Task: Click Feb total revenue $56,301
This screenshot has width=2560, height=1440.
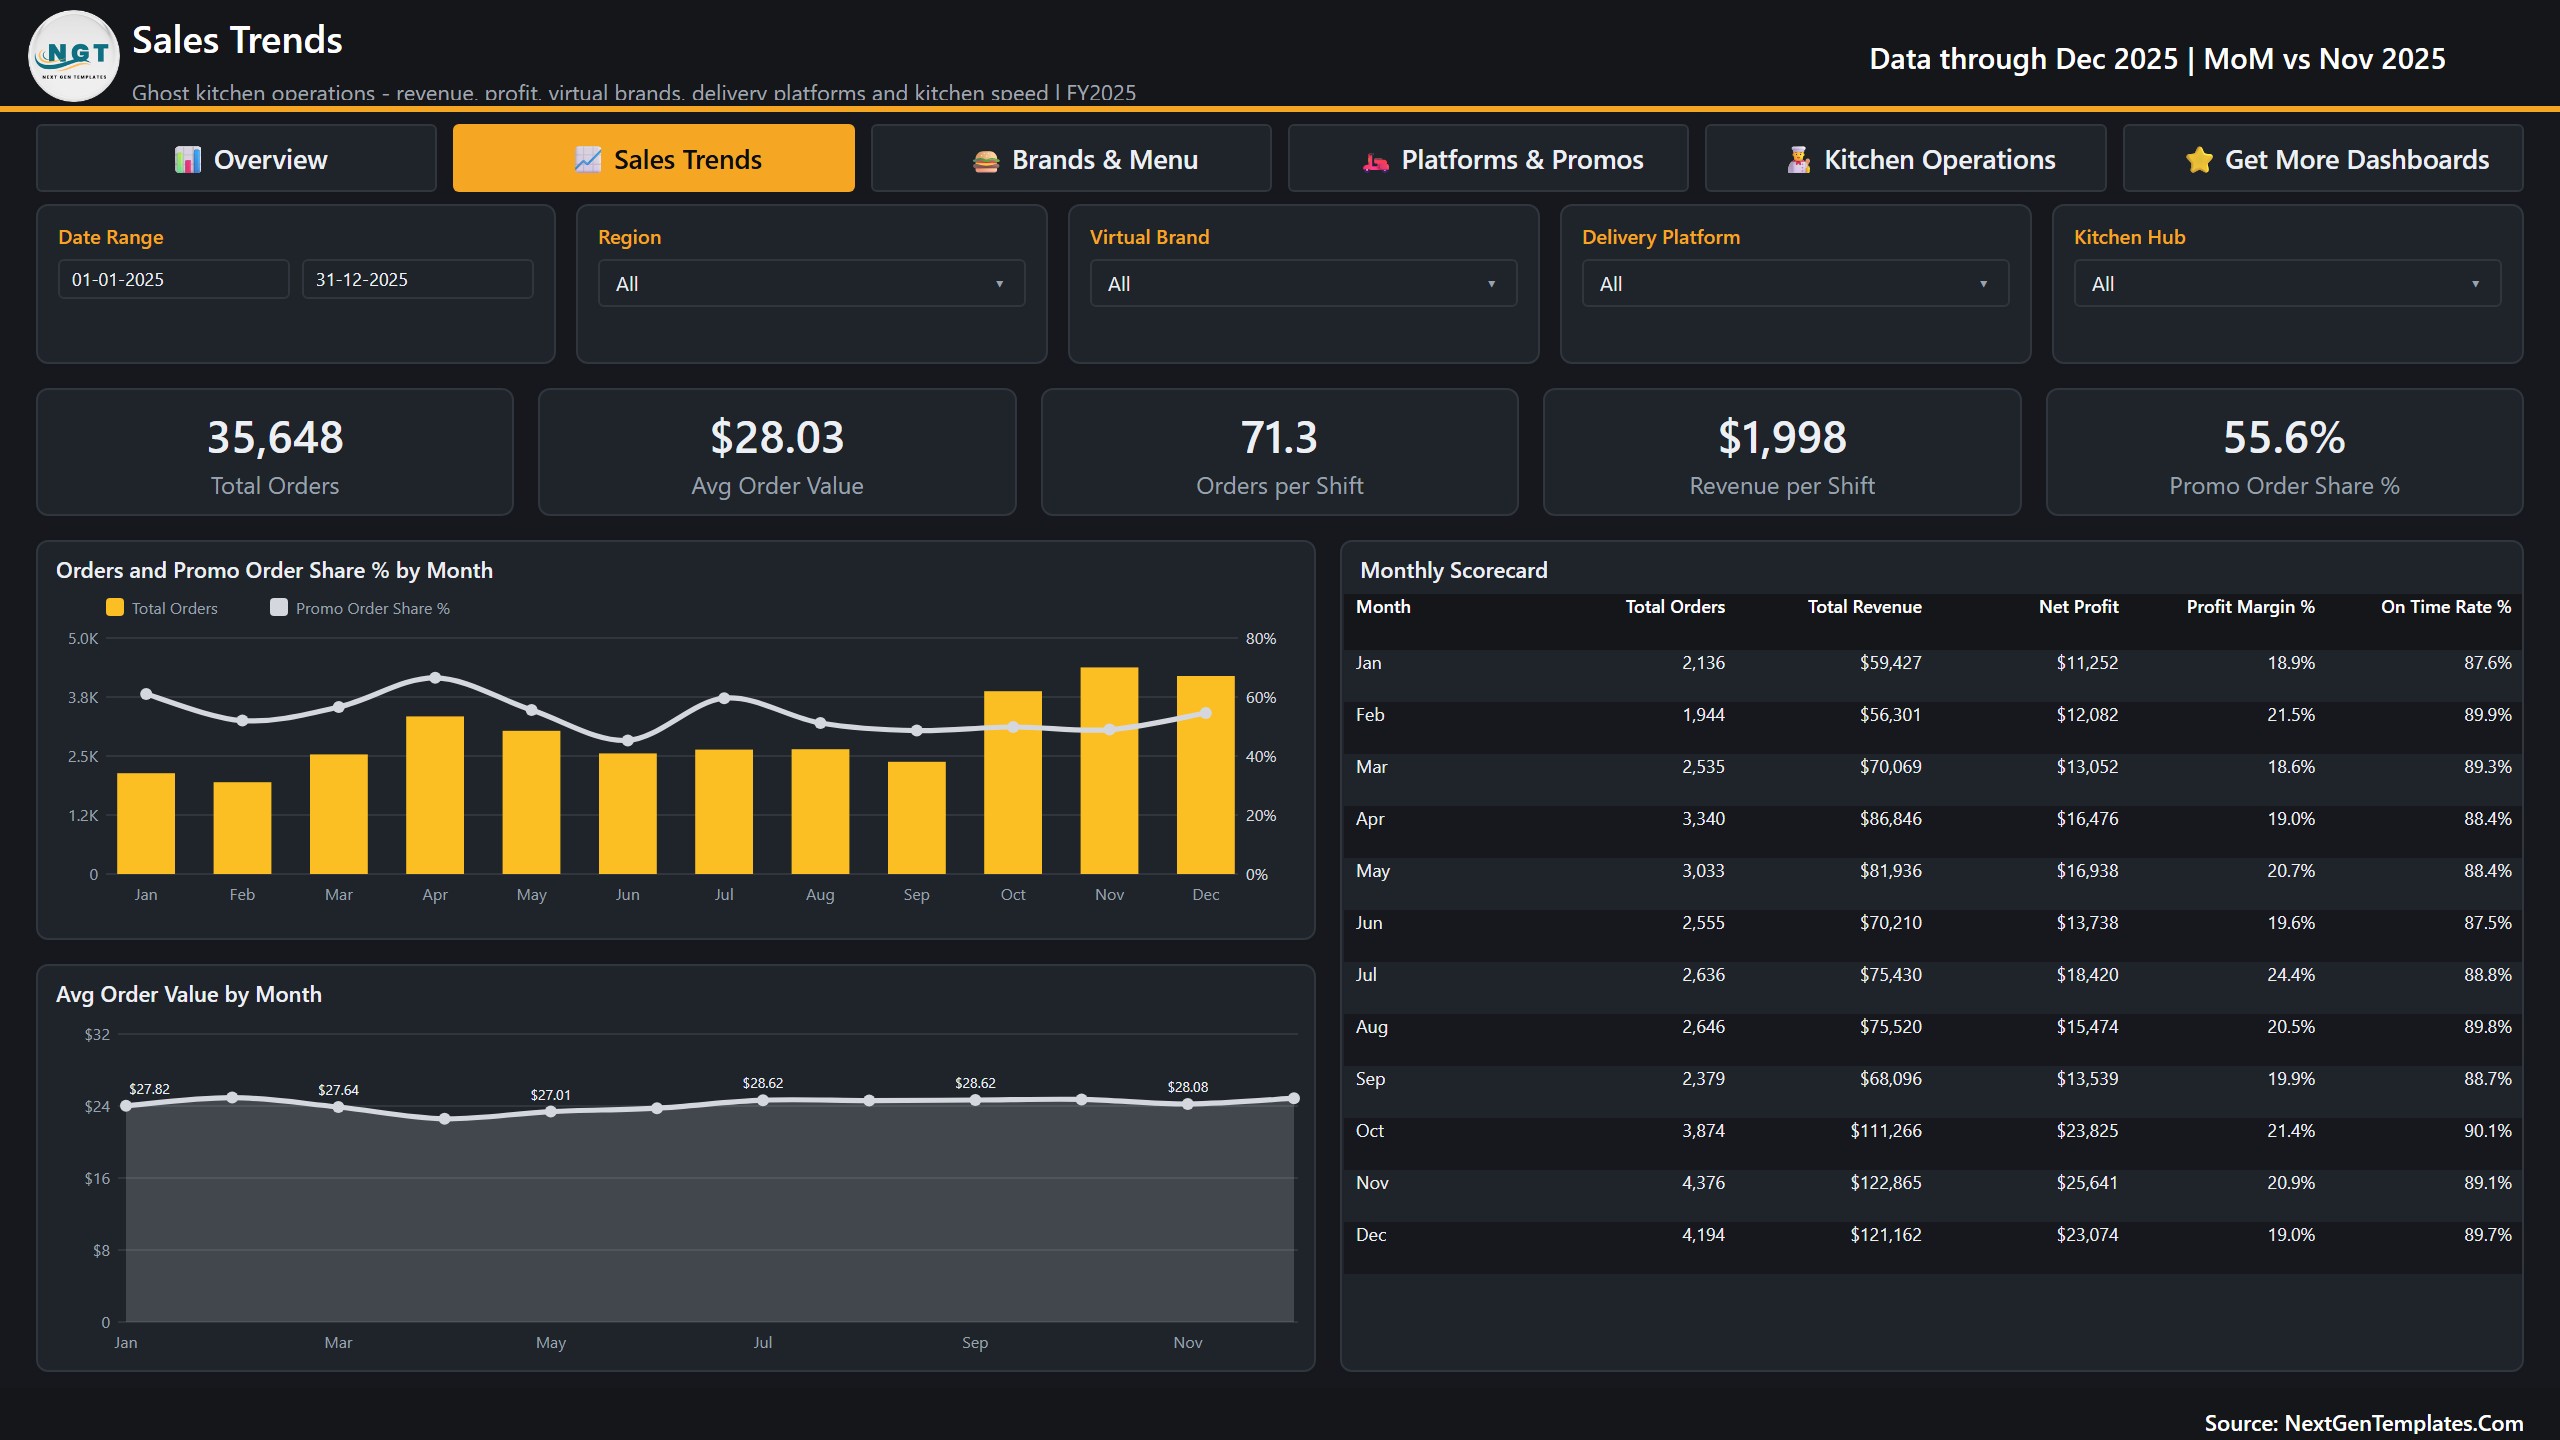Action: point(1890,715)
